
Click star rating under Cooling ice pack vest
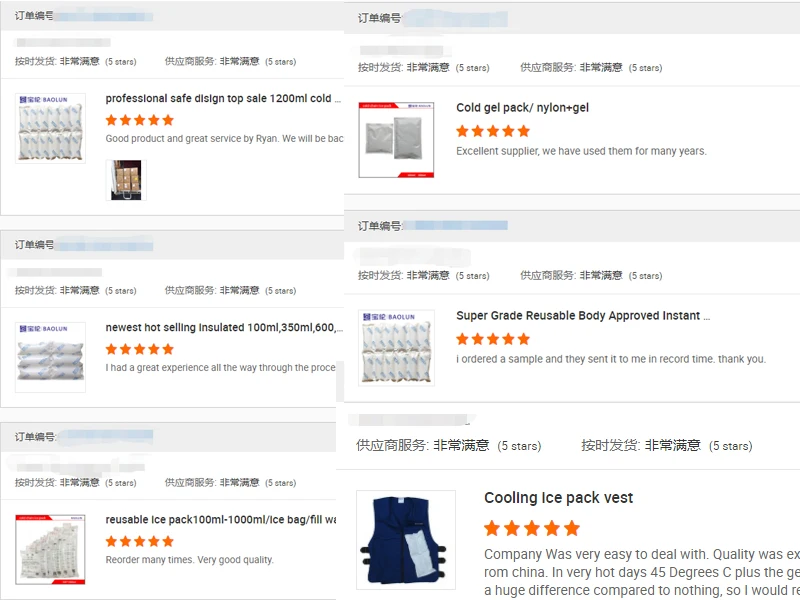532,528
